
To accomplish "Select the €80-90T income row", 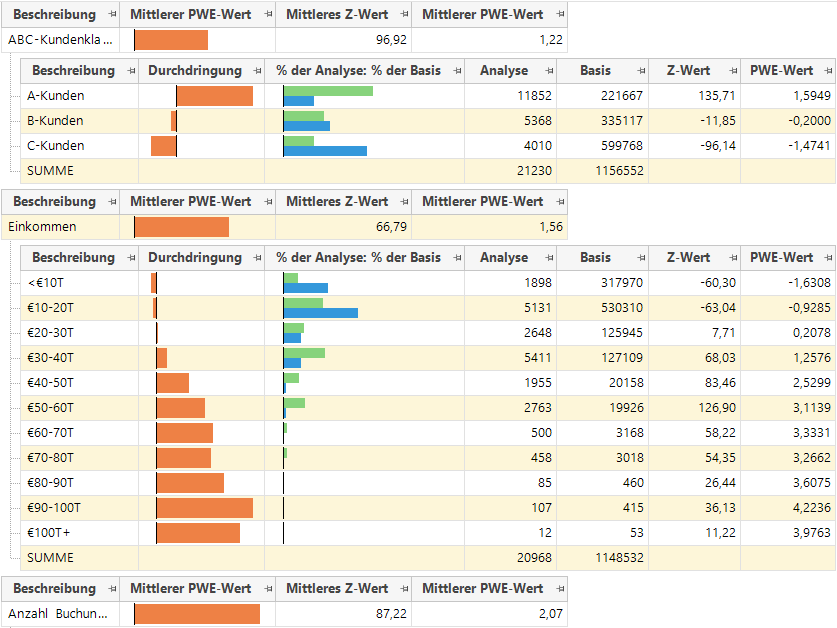I will click(x=428, y=483).
